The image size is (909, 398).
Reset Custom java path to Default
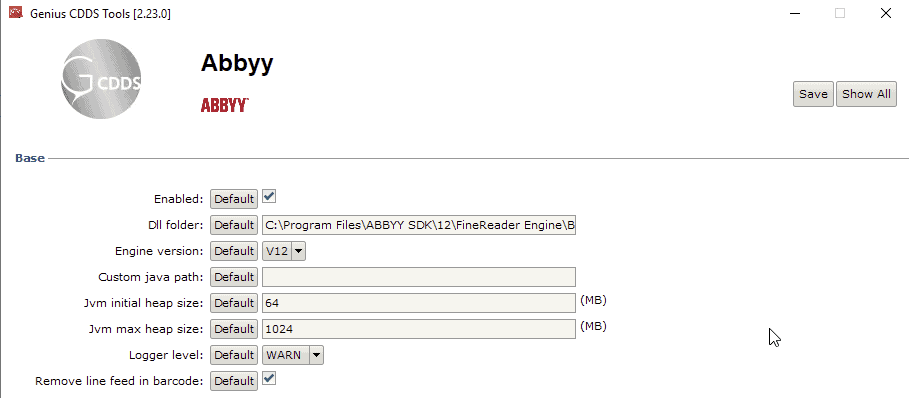pos(234,277)
